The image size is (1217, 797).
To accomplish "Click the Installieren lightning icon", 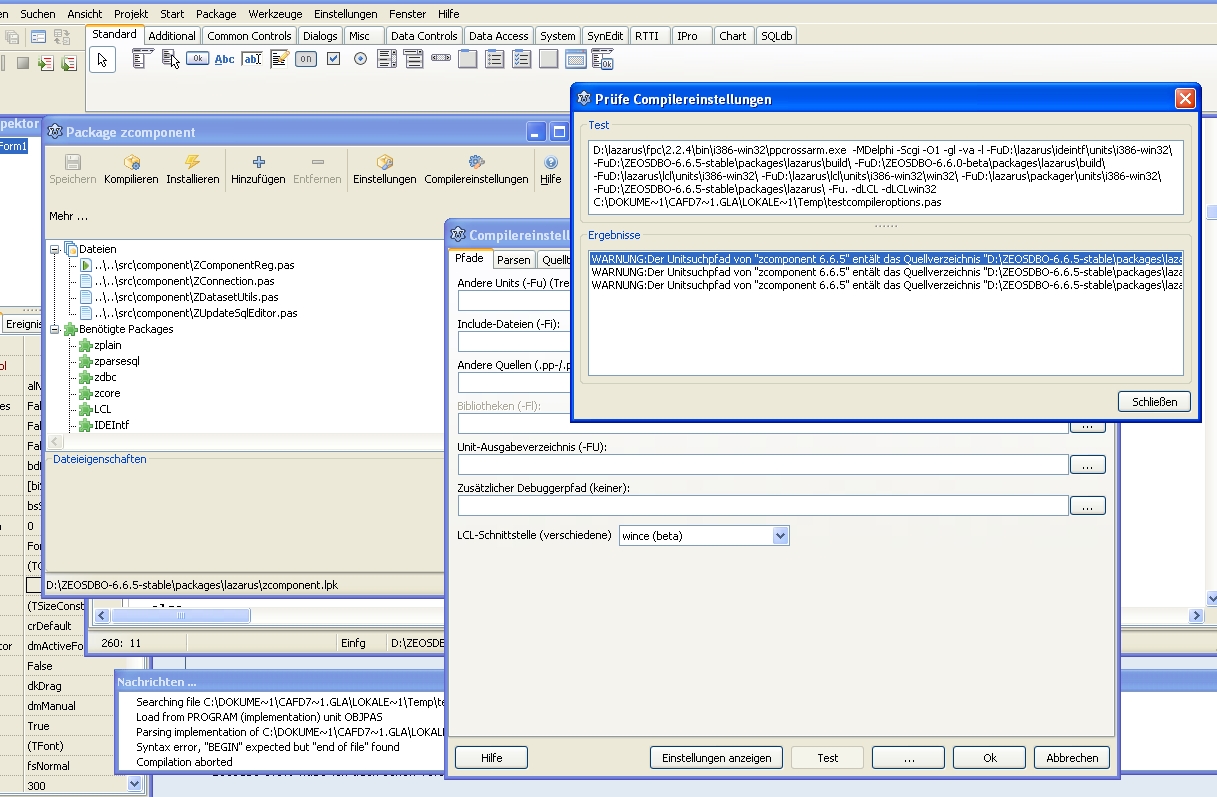I will point(193,162).
